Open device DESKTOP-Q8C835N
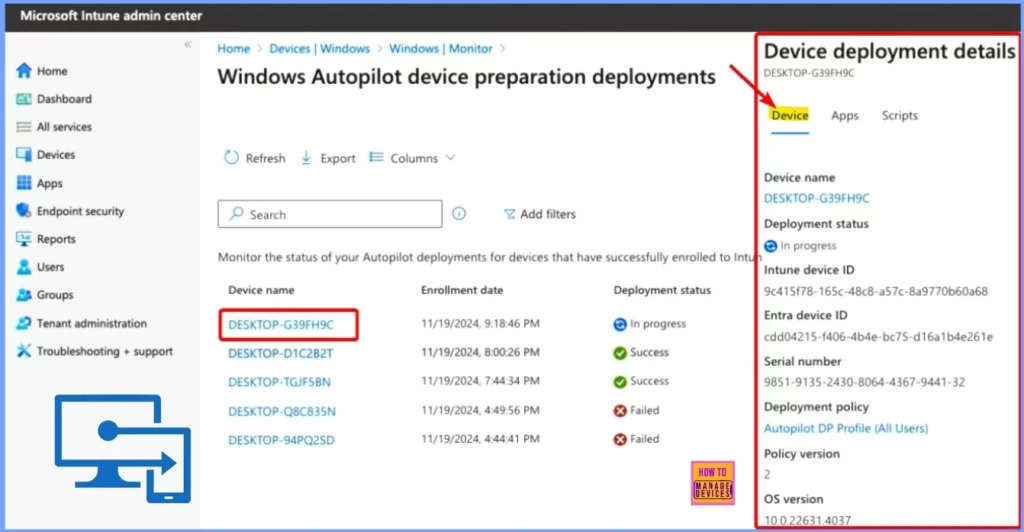 (x=281, y=411)
